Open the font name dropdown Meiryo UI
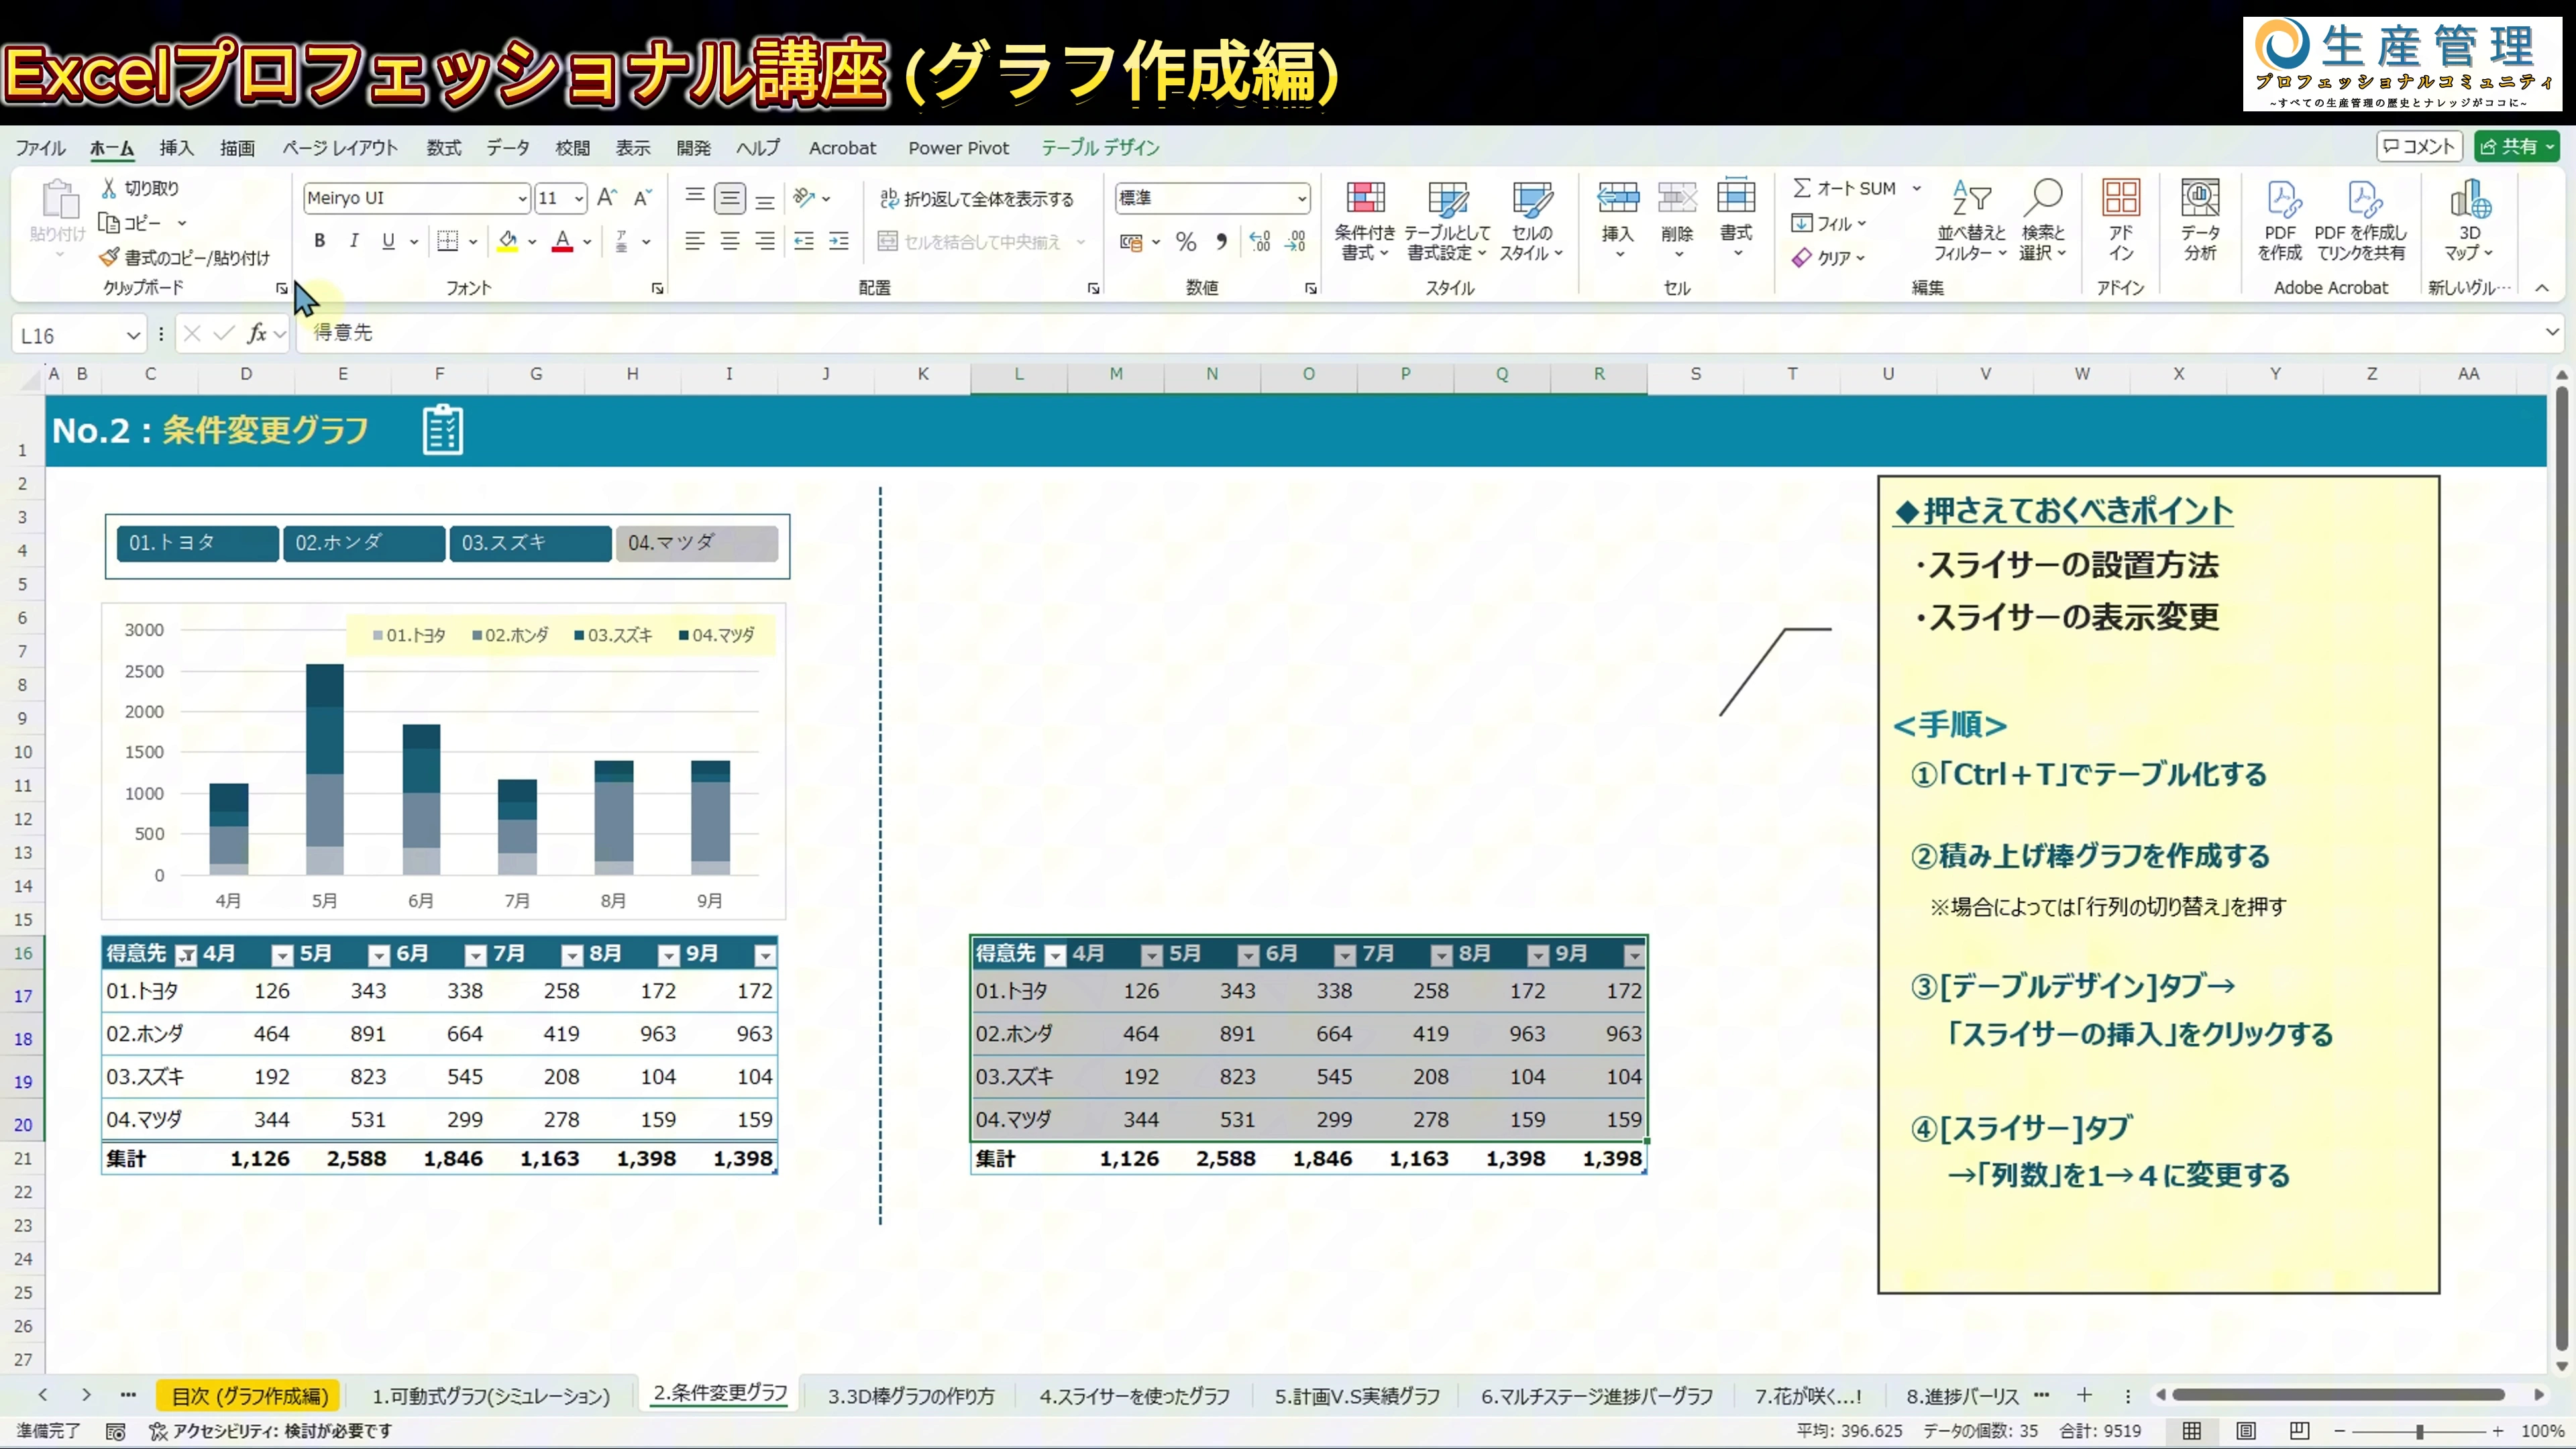Screen dimensions: 2576x1449 (x=521, y=198)
